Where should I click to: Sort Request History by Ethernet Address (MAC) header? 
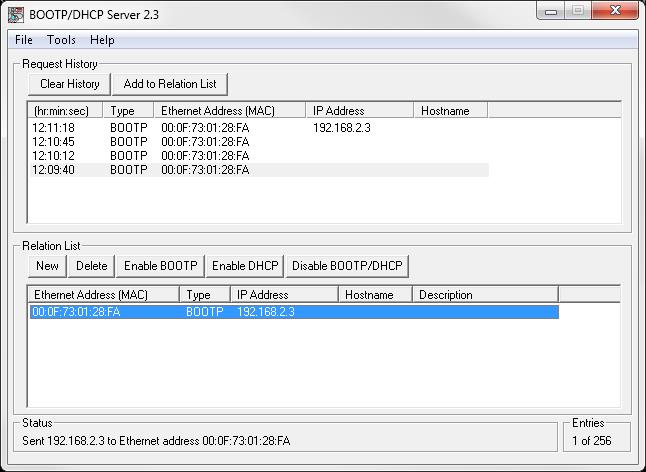(x=230, y=111)
